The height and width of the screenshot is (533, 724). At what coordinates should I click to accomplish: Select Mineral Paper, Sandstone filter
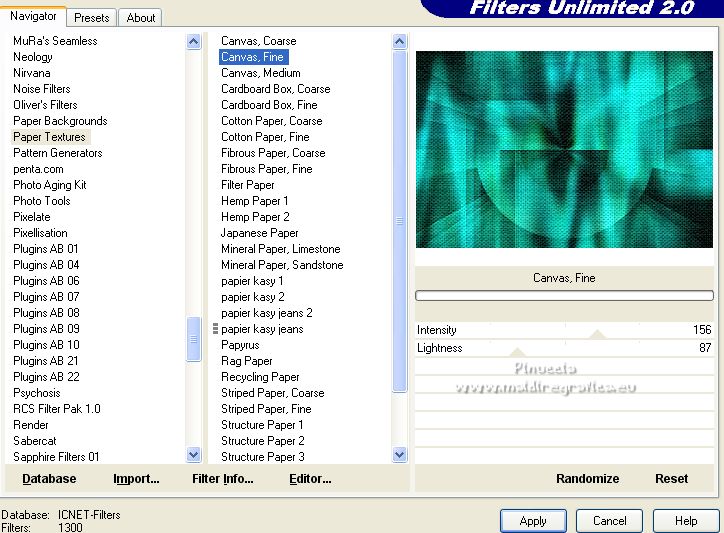click(x=282, y=265)
